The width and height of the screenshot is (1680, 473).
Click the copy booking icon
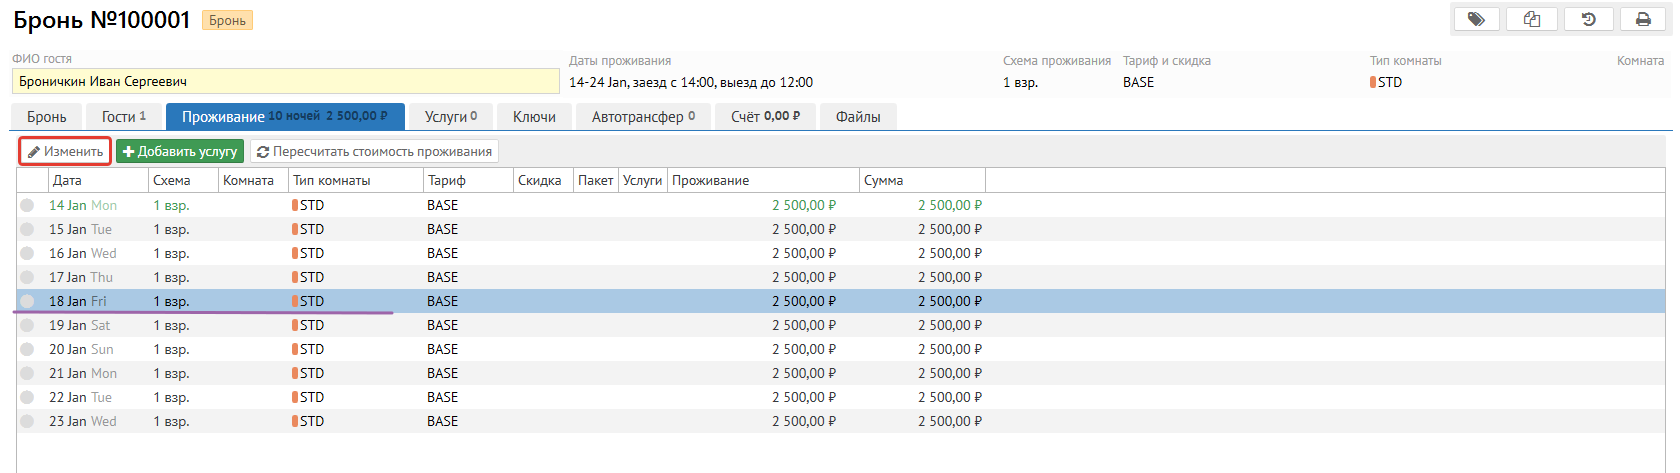click(1532, 19)
